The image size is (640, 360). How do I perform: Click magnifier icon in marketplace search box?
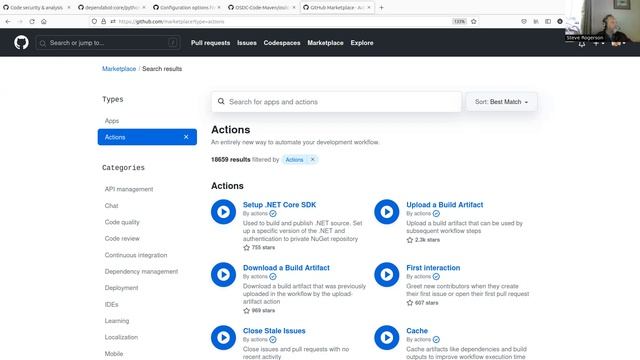pos(221,101)
